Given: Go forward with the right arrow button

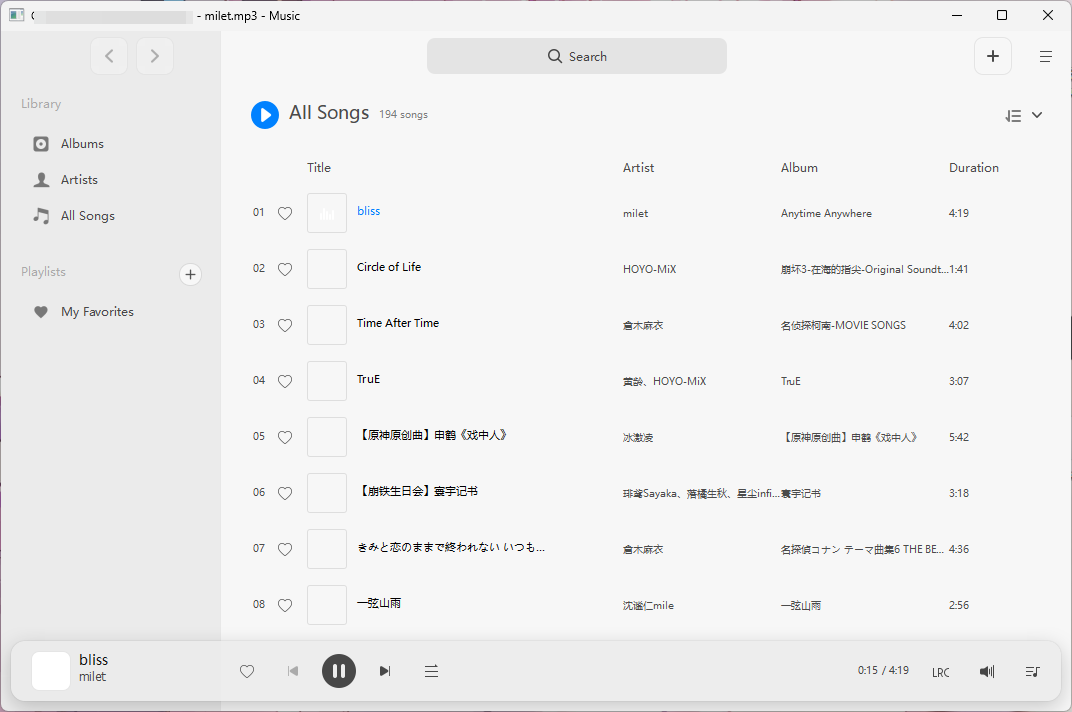Looking at the screenshot, I should (155, 56).
